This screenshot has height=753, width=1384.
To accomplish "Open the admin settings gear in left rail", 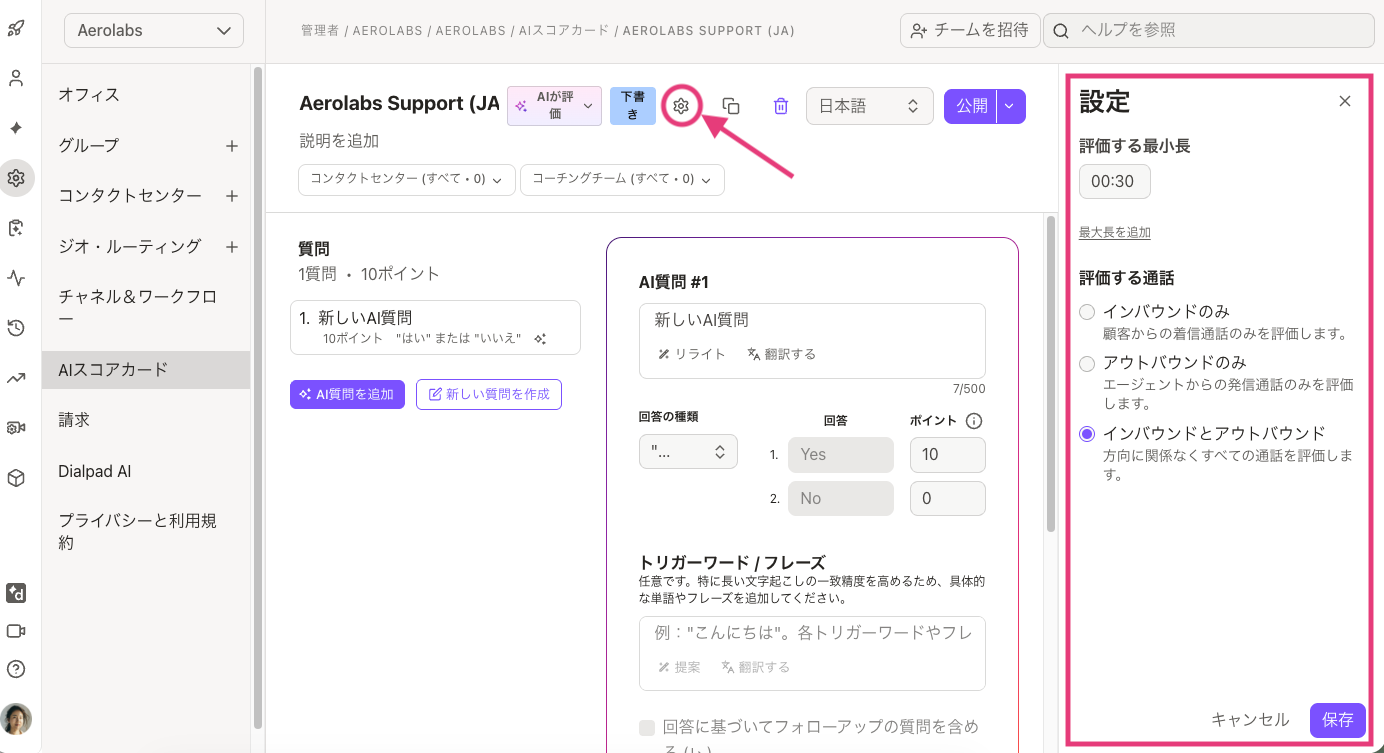I will coord(15,178).
